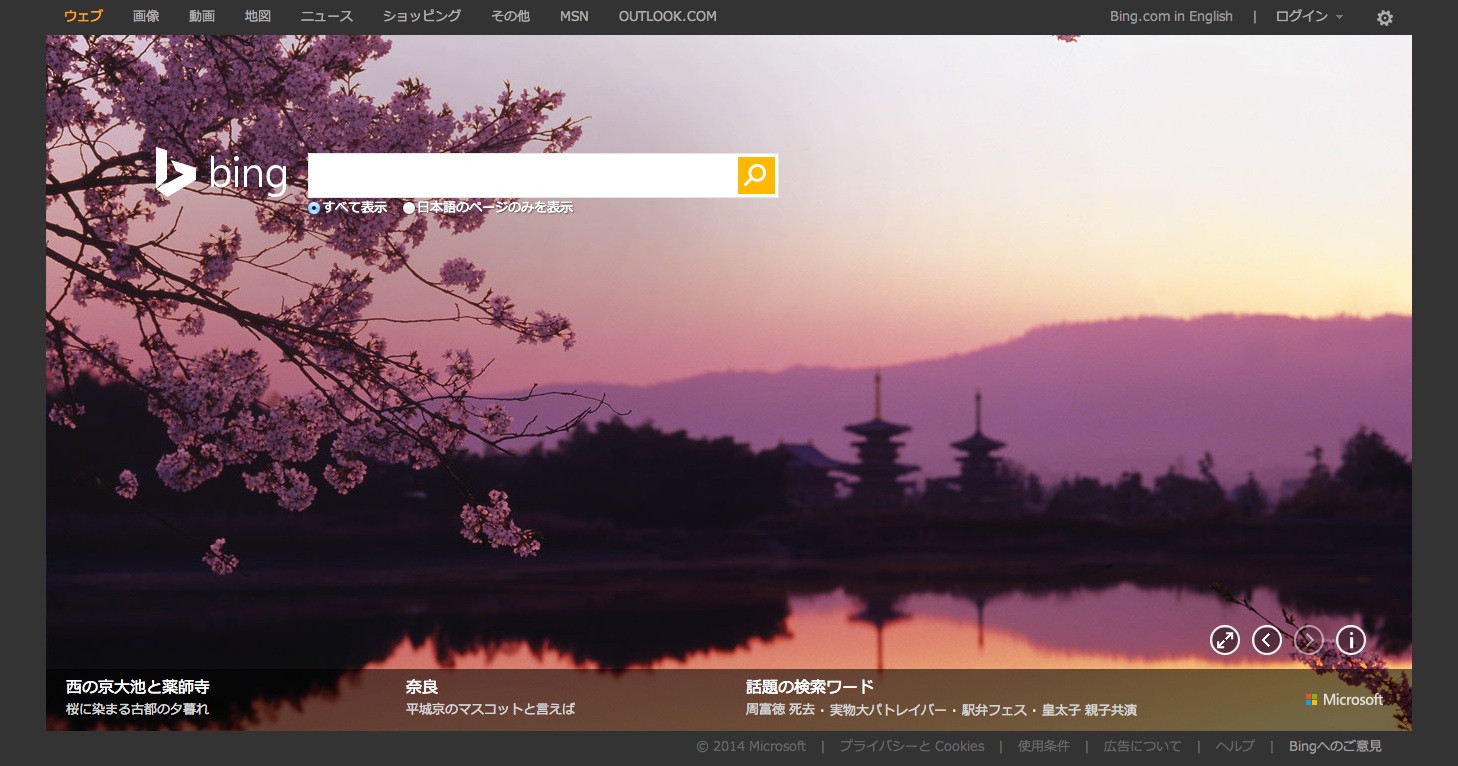Click the Bing.com in English link
The image size is (1458, 766).
point(1171,17)
